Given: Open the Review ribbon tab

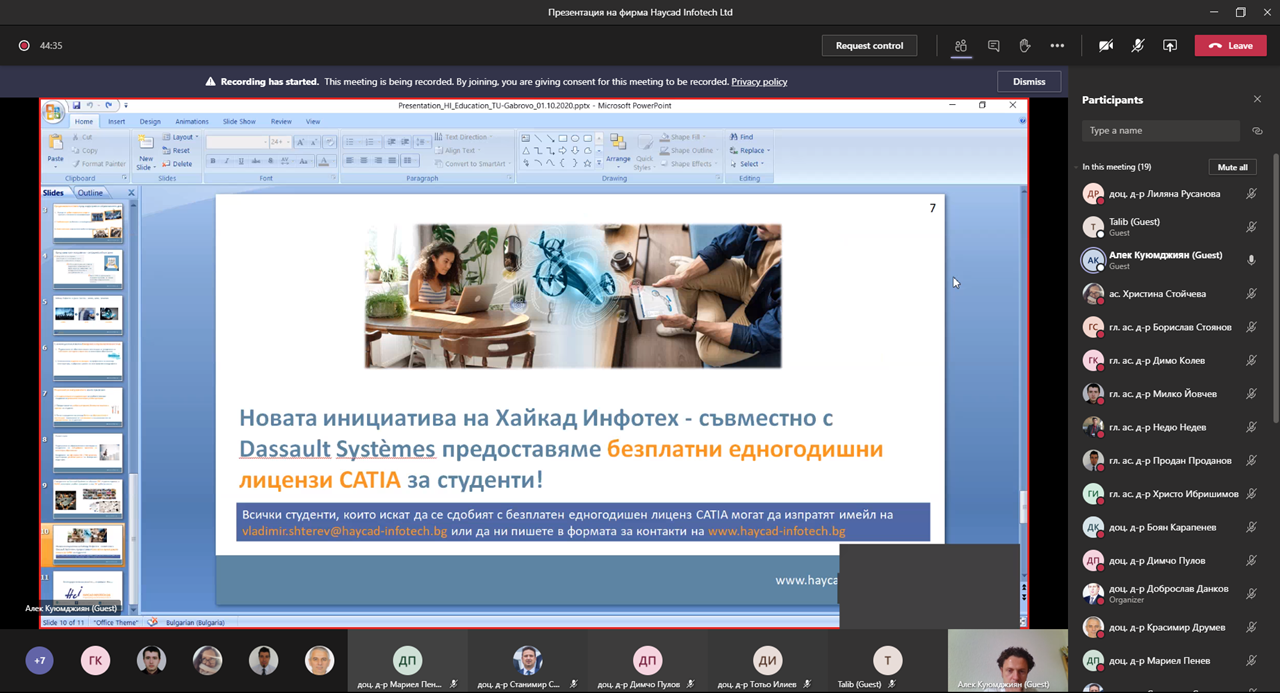Looking at the screenshot, I should point(281,121).
